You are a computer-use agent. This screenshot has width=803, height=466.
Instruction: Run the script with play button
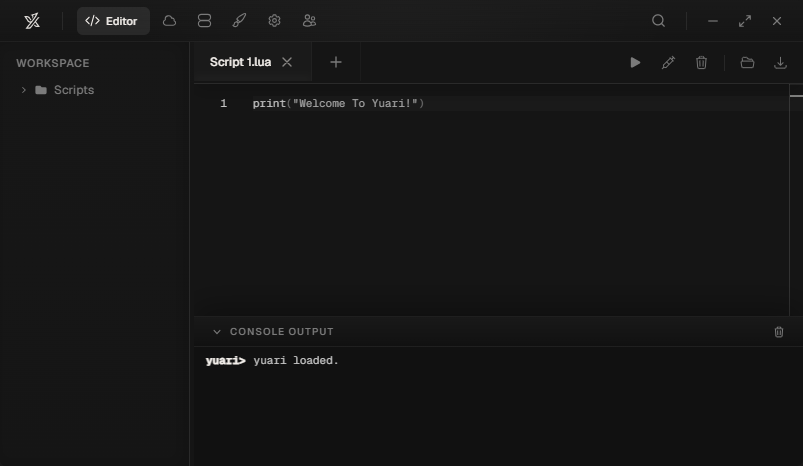point(635,62)
